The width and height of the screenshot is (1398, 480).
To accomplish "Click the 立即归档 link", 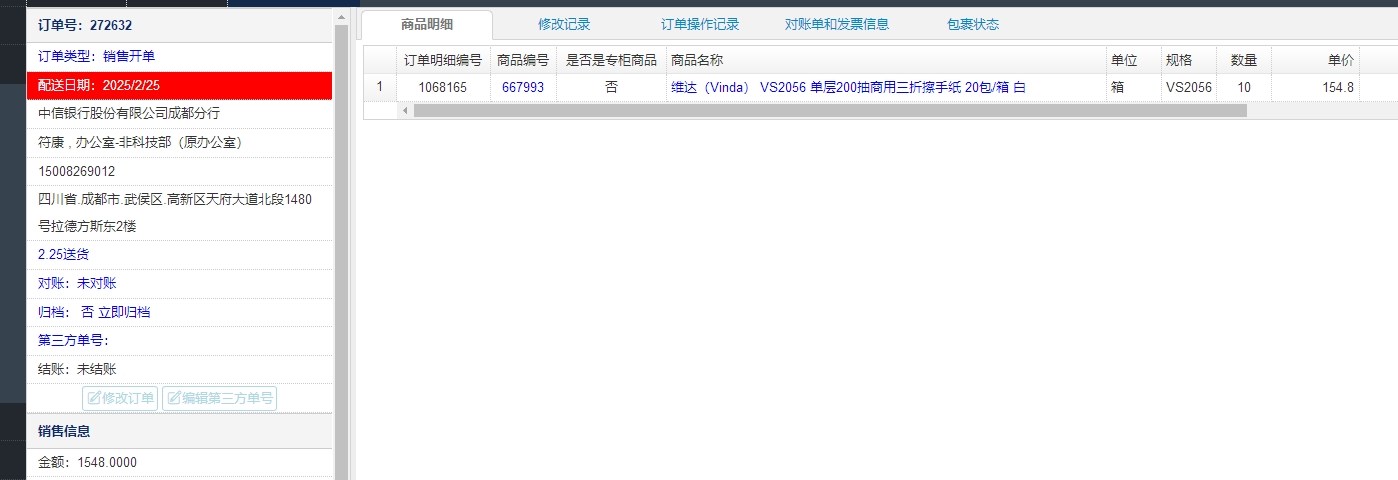I will [x=124, y=312].
